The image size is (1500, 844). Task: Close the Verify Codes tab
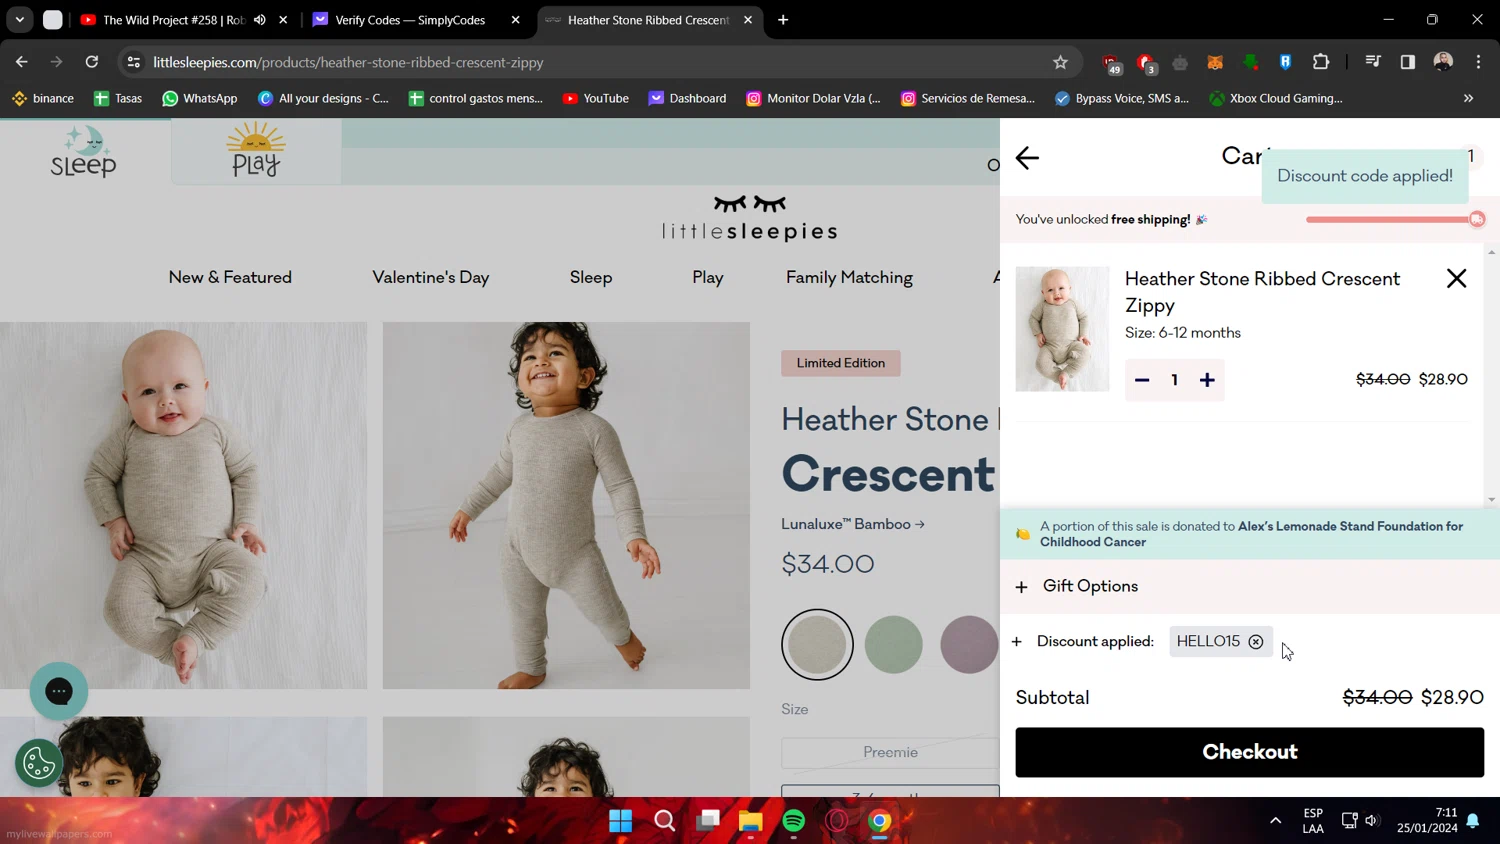tap(516, 20)
